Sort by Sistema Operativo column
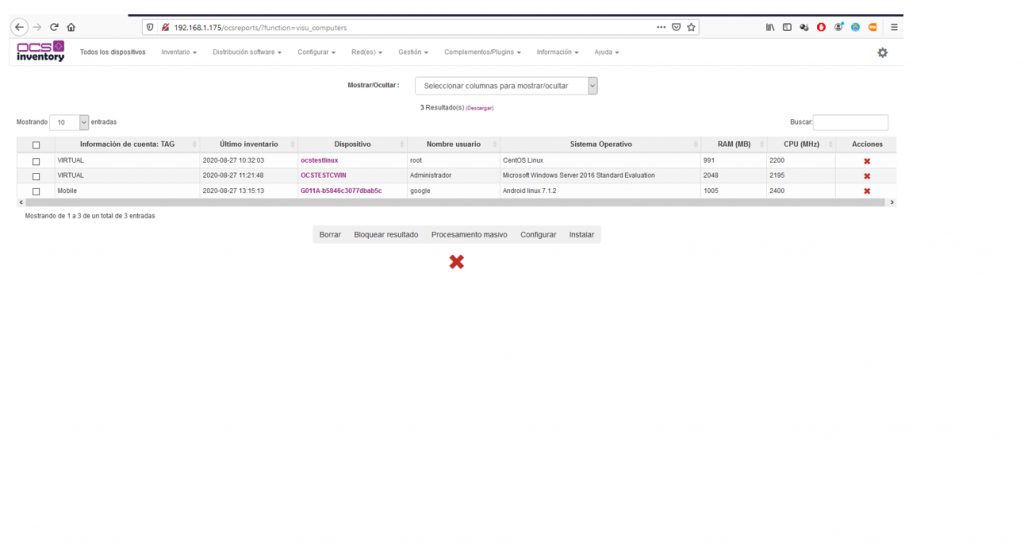1024x543 pixels. click(601, 144)
